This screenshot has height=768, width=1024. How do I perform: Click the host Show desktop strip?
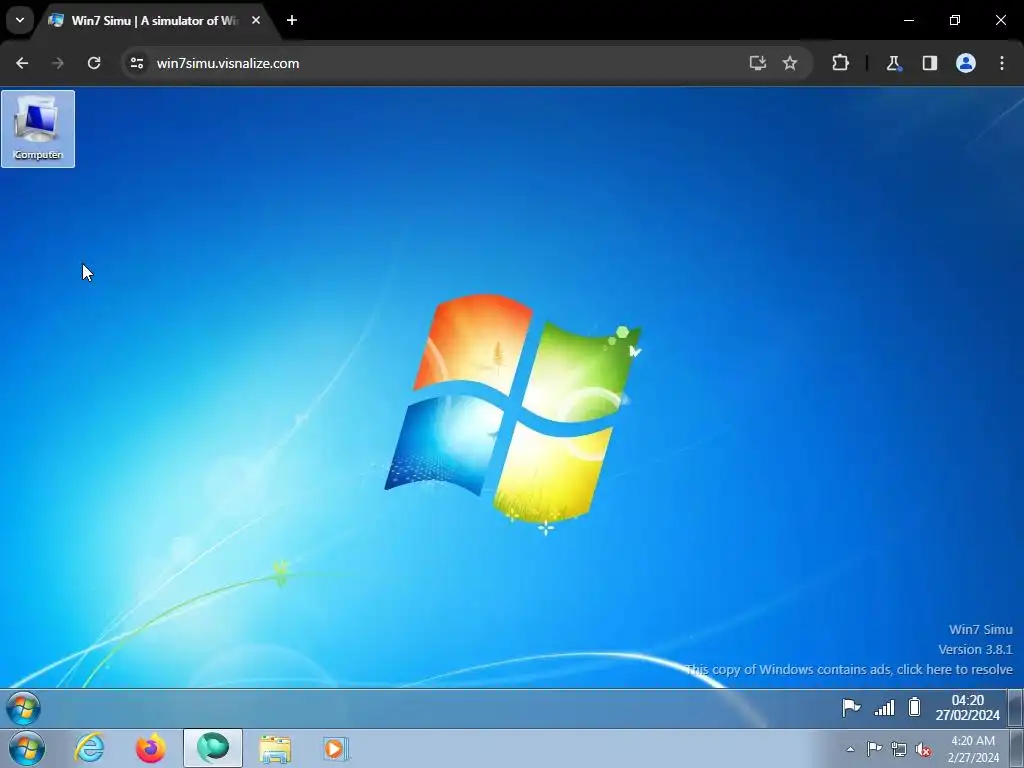click(x=1017, y=748)
